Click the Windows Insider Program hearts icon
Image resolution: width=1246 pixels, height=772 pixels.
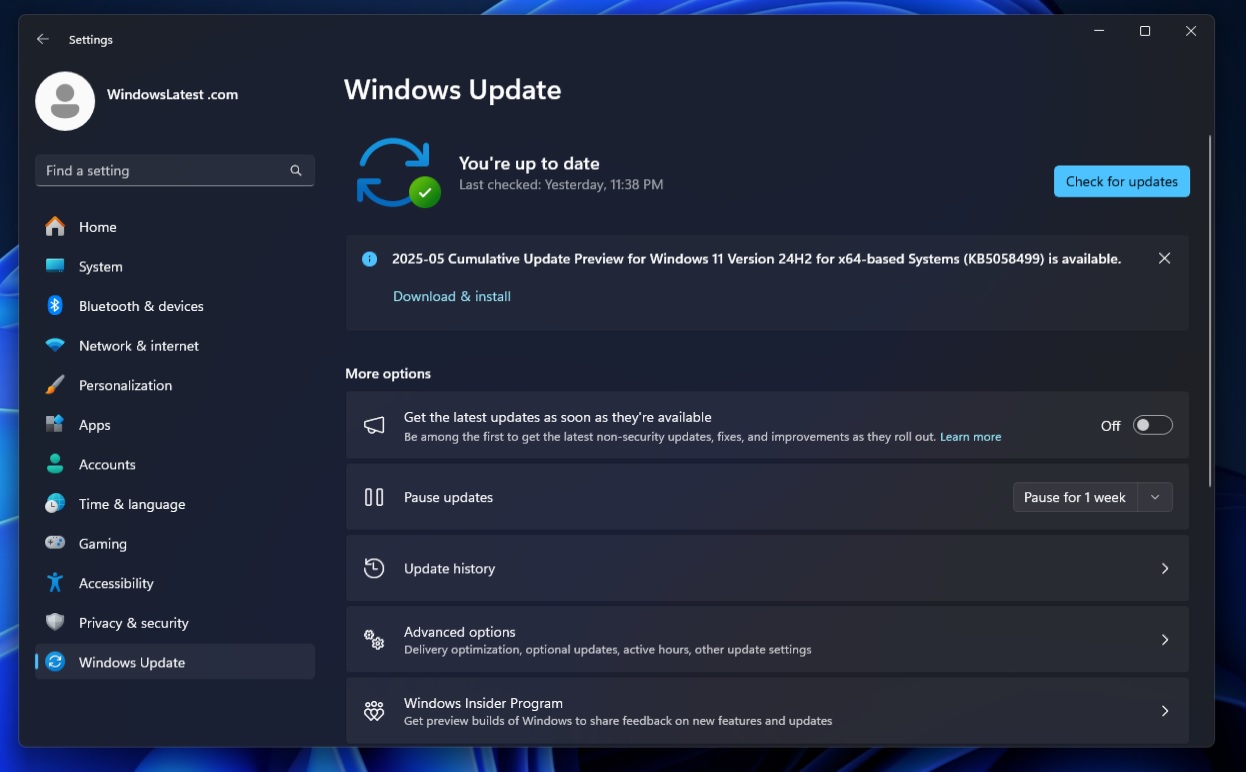click(374, 711)
